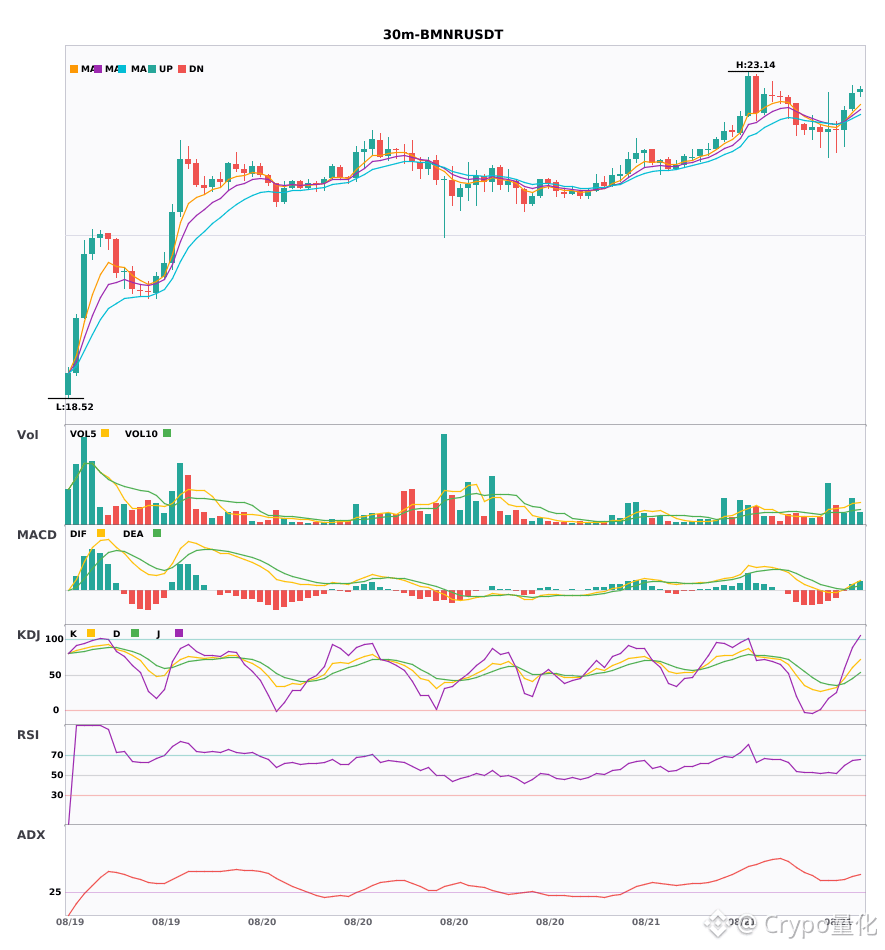The height and width of the screenshot is (950, 885).
Task: Click the chart title 30m-BMNRUSDT
Action: click(443, 35)
